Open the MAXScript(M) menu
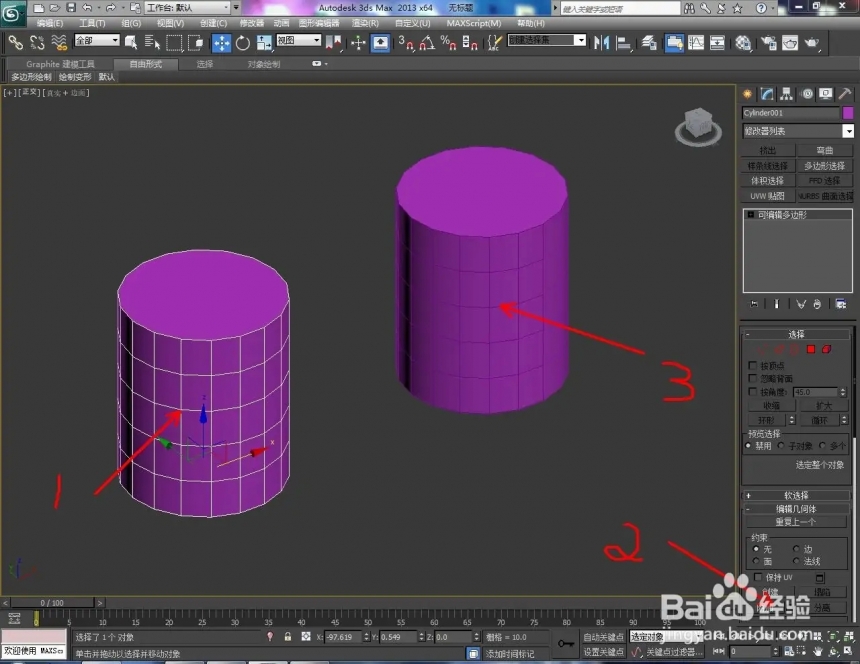Viewport: 860px width, 664px height. click(x=474, y=23)
